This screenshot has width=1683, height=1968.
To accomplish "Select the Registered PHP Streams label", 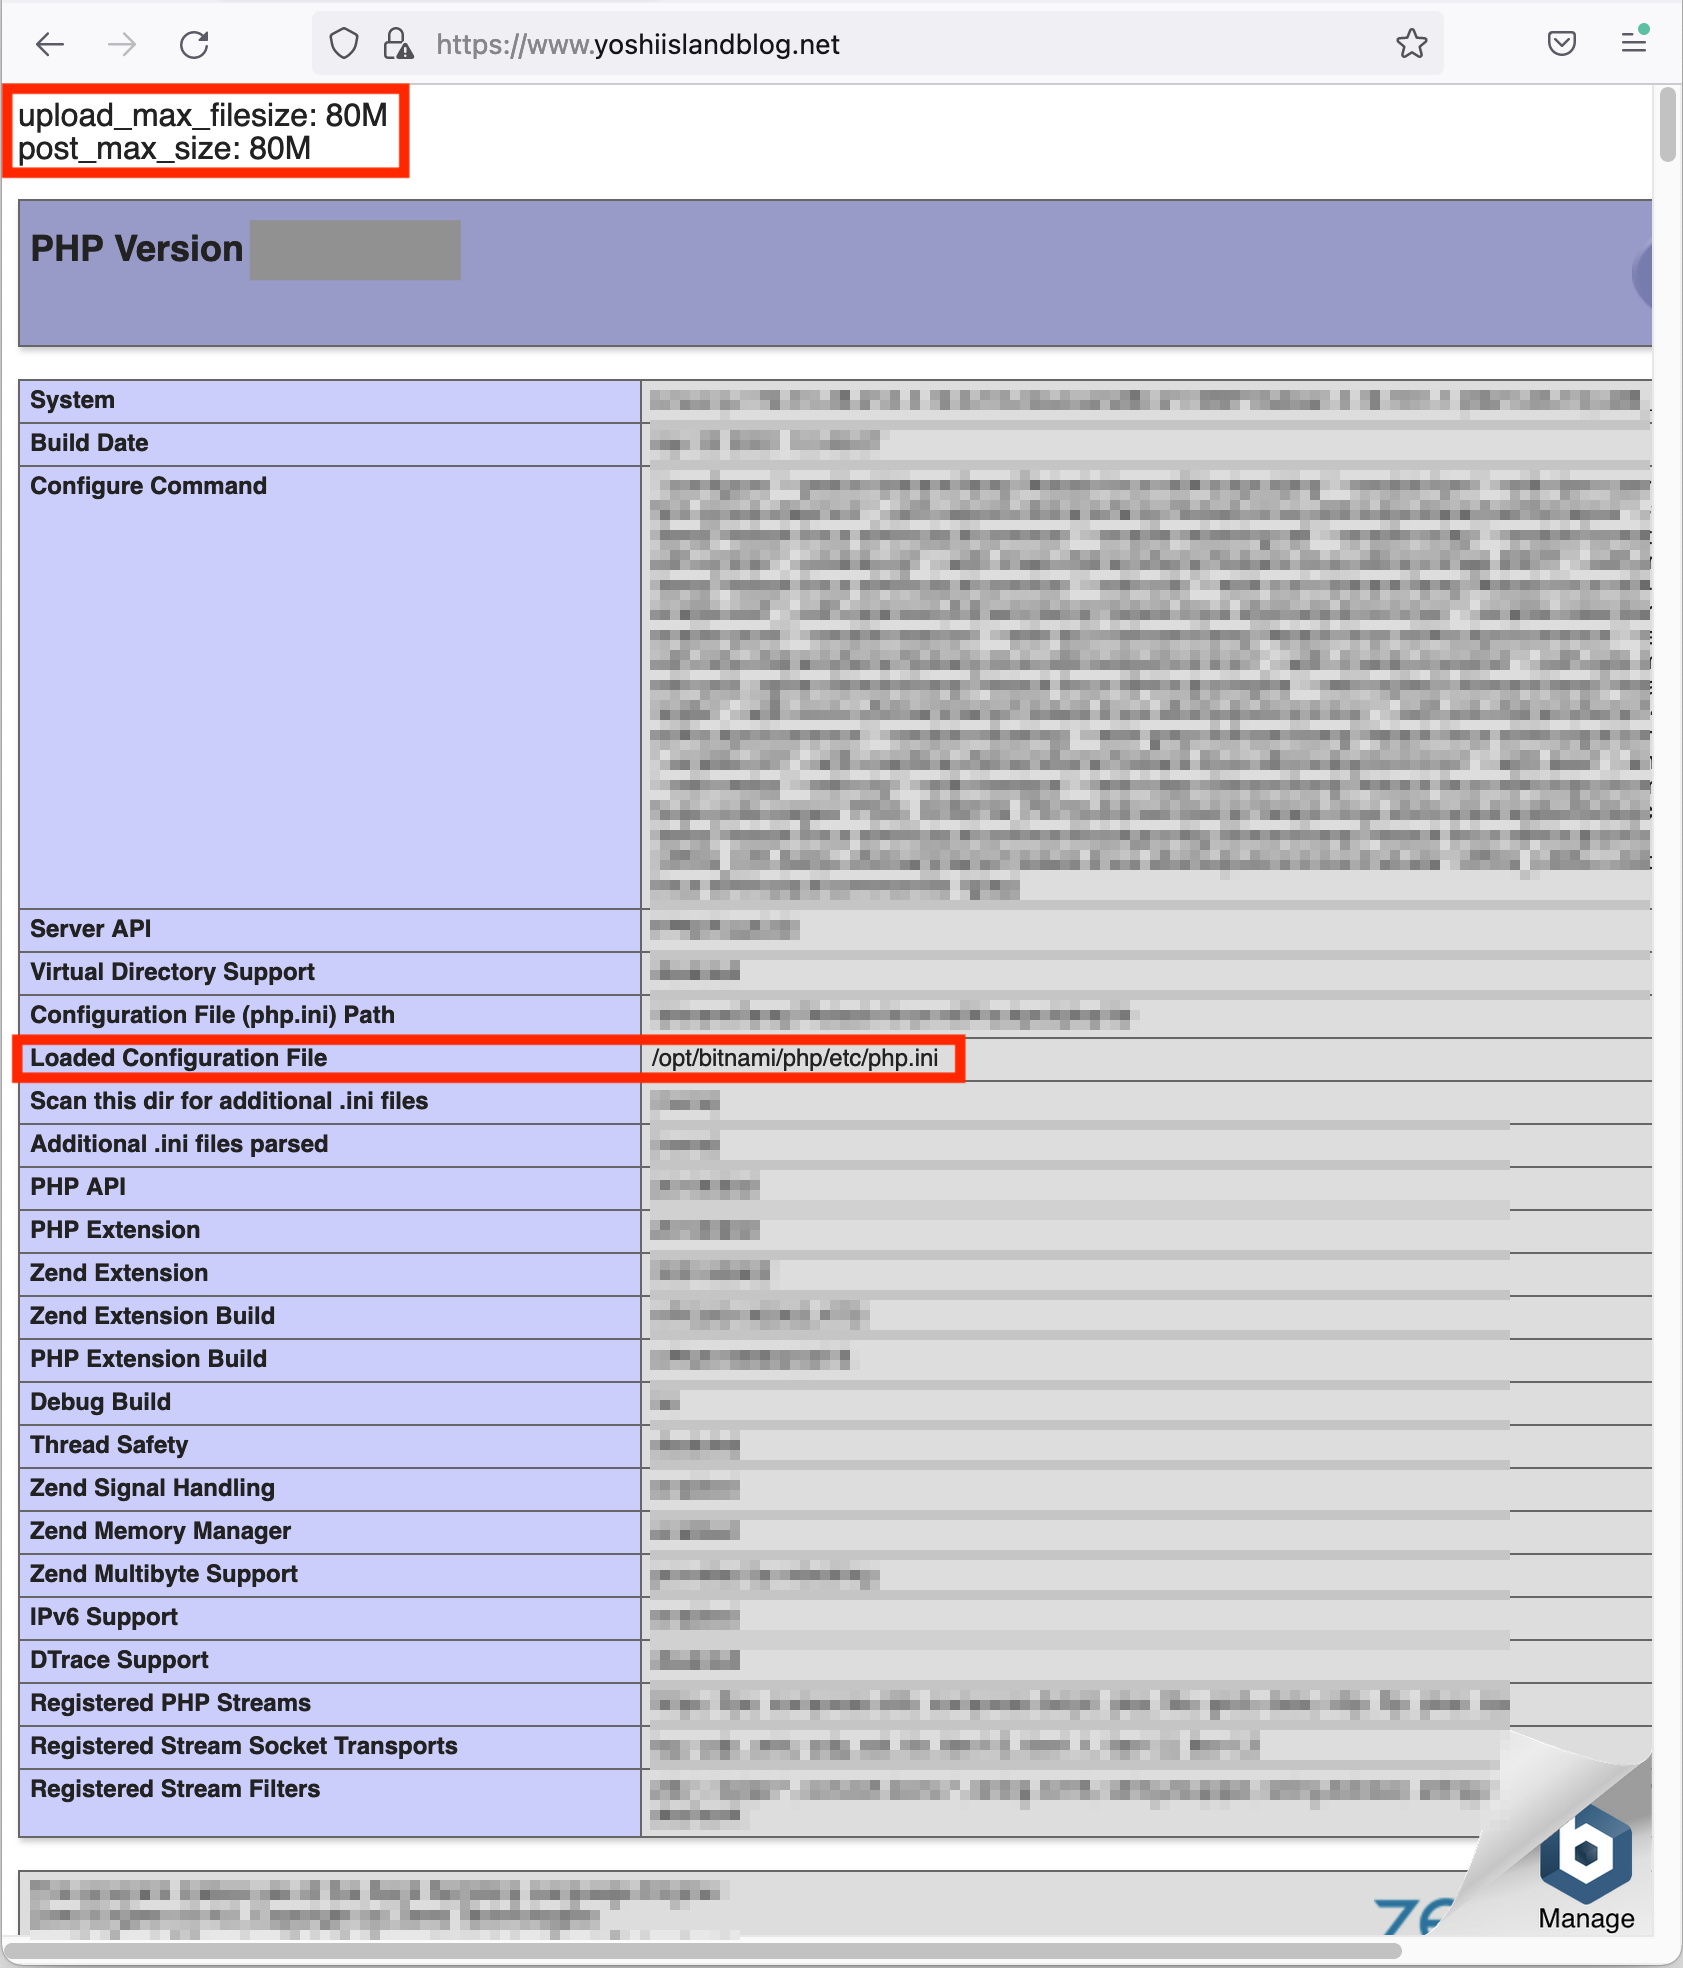I will tap(171, 1703).
